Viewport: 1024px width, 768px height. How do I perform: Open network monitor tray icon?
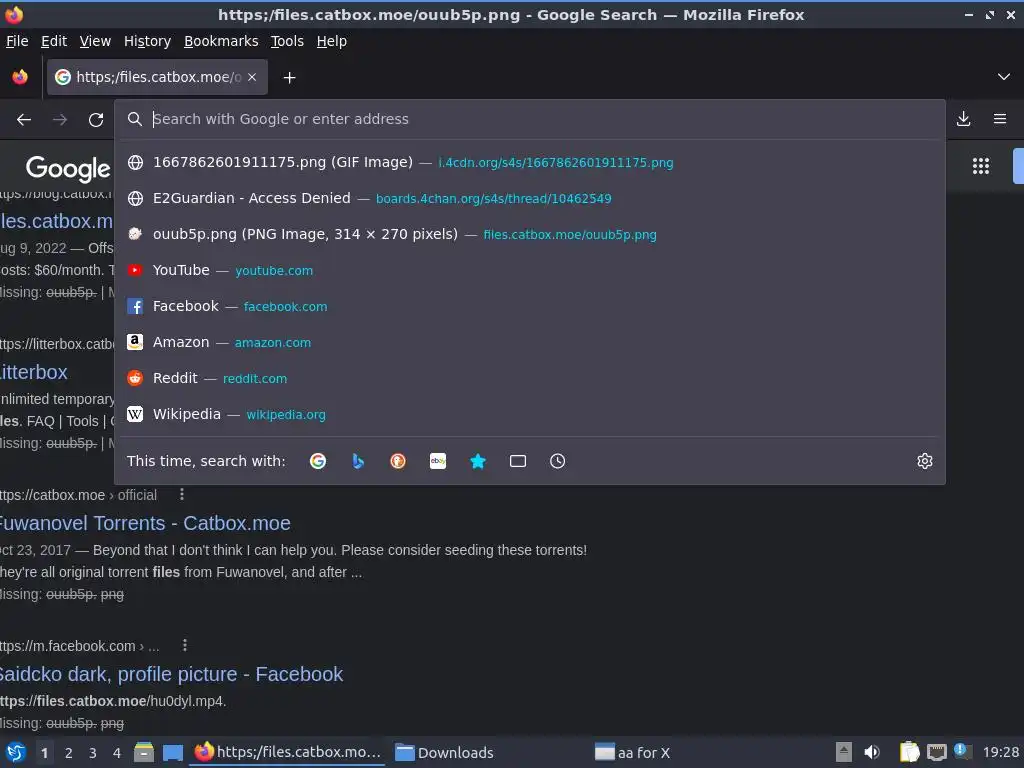936,752
